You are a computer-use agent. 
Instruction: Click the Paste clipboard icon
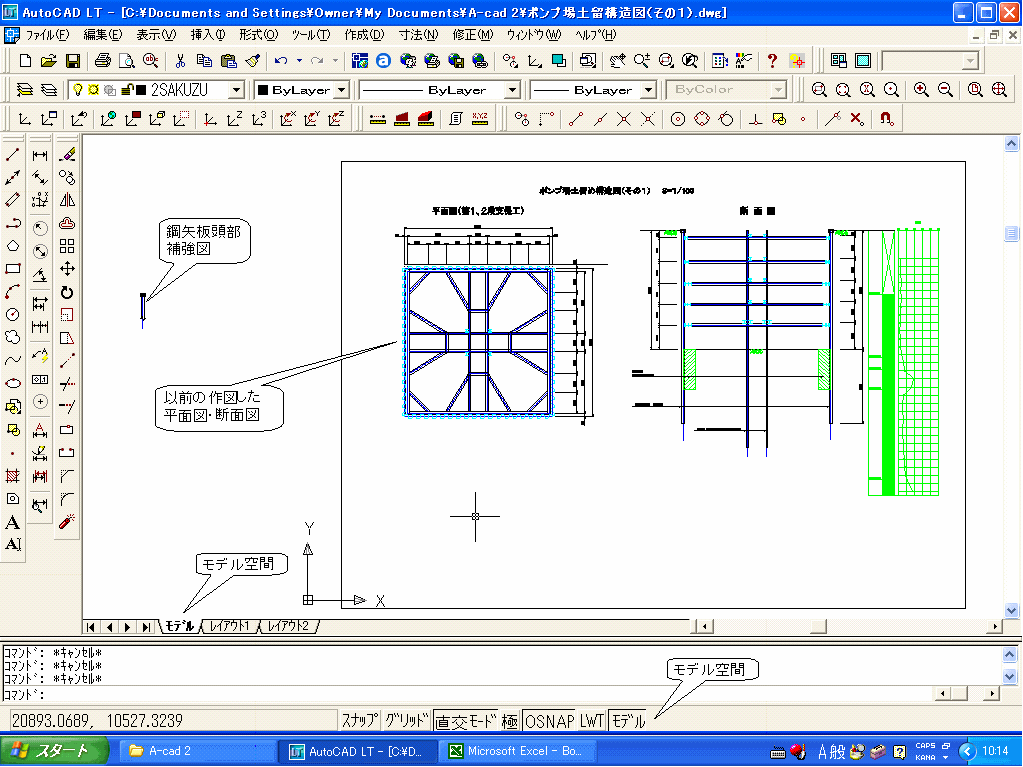pyautogui.click(x=228, y=61)
